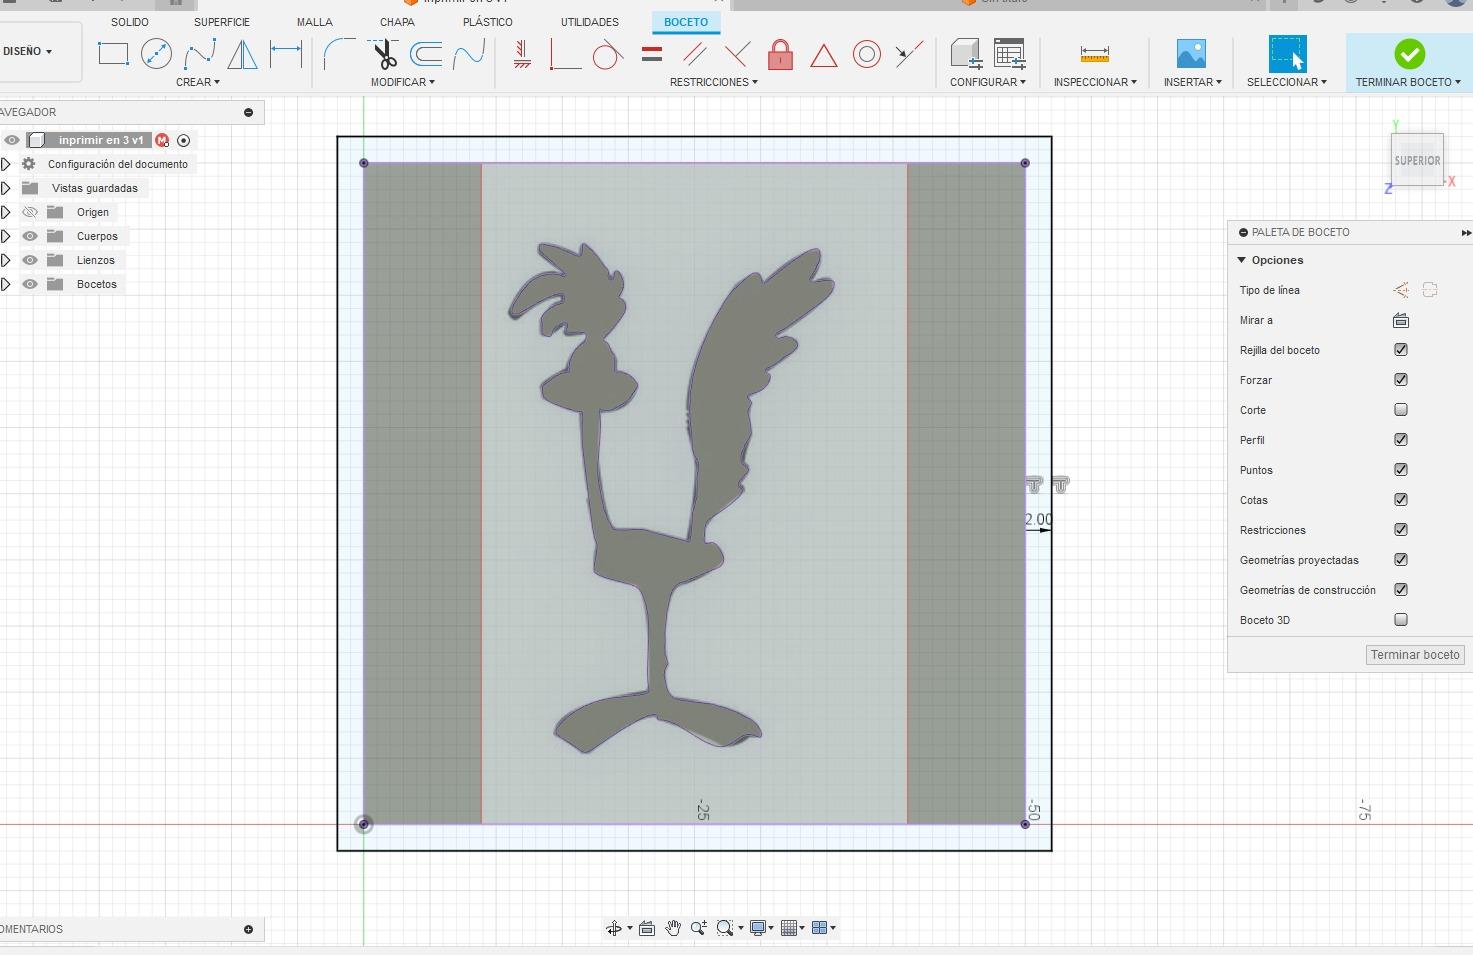
Task: Hide the Cuerpos folder
Action: (30, 236)
